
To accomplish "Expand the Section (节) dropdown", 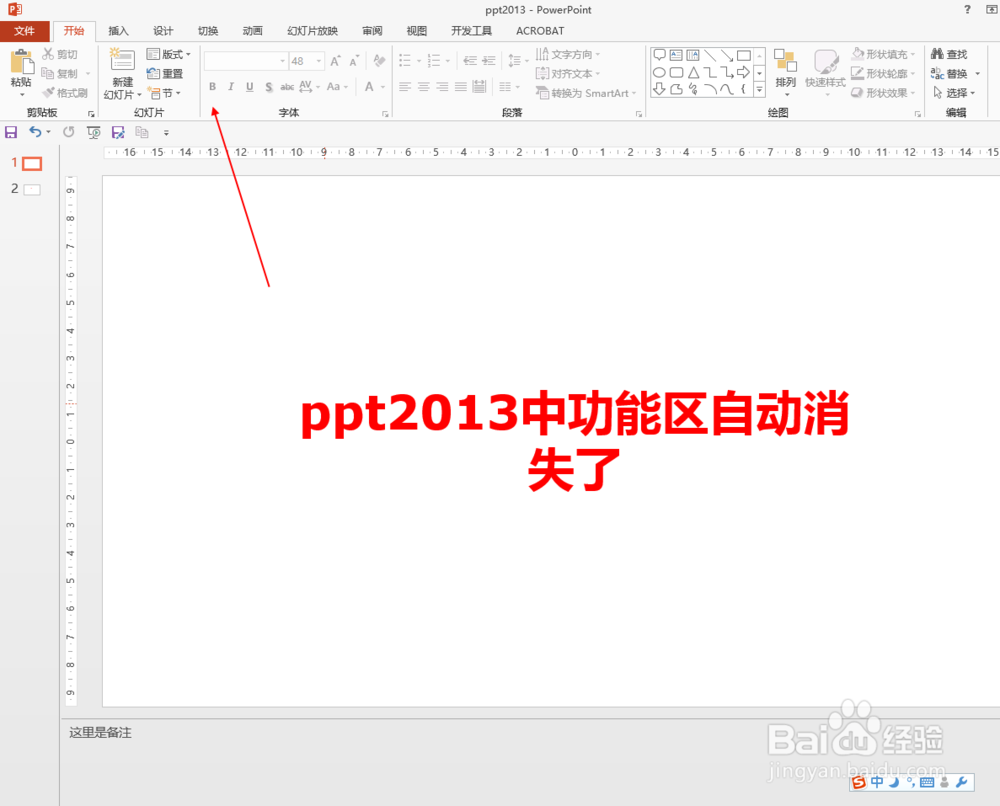I will click(165, 93).
